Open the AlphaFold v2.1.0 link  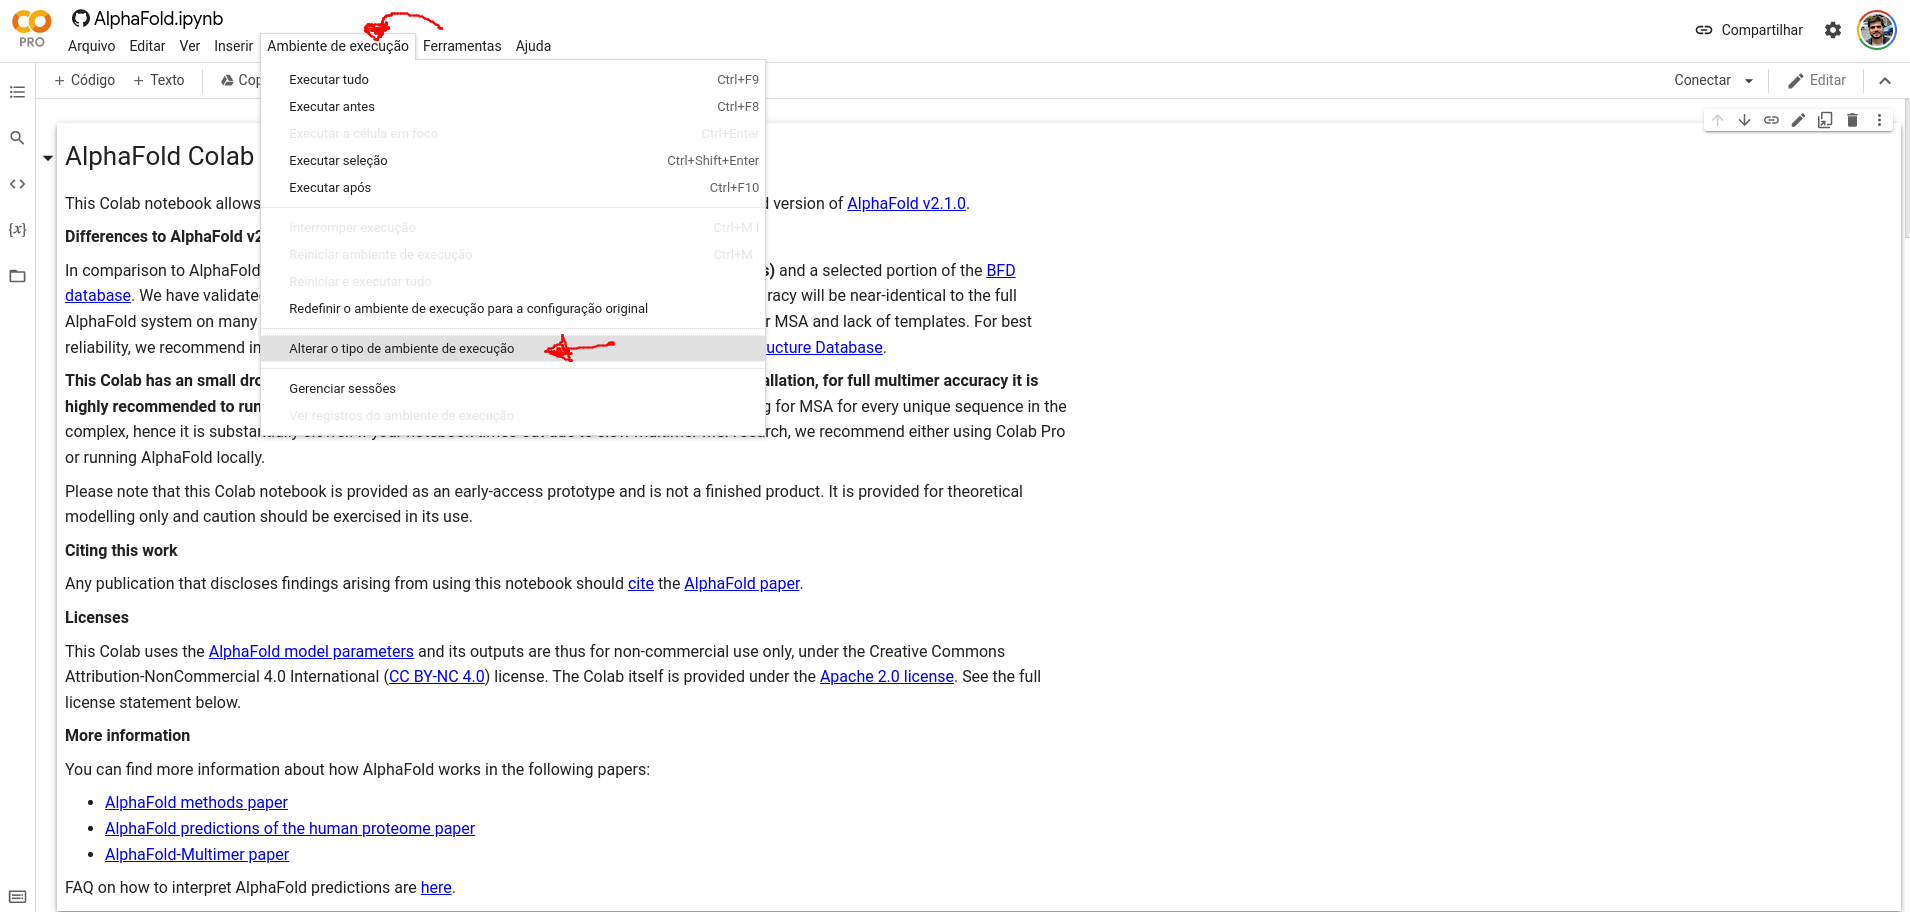pyautogui.click(x=906, y=204)
